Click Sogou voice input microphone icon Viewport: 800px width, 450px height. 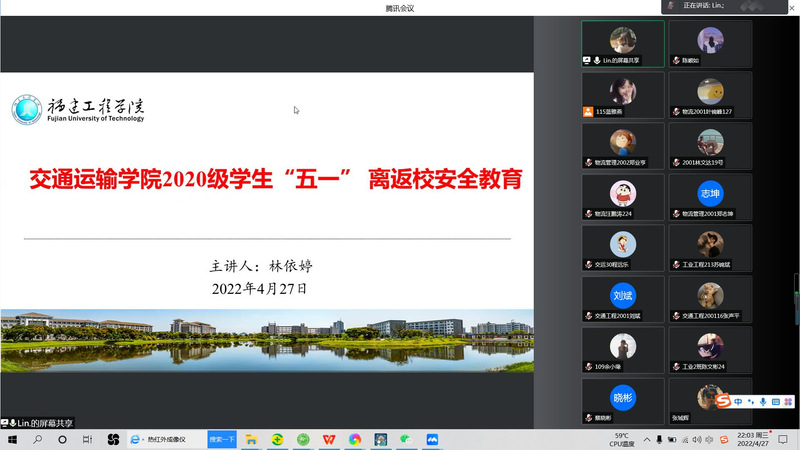tap(763, 402)
